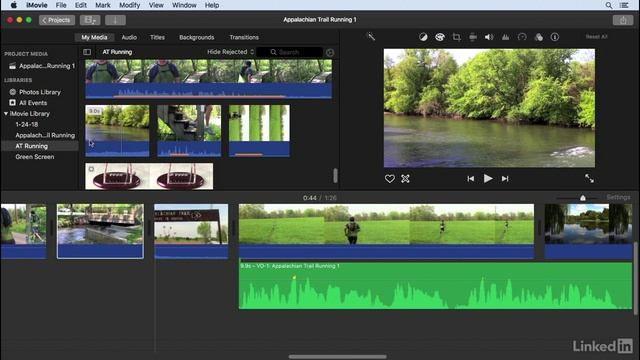Select Photos Library in sidebar

click(x=40, y=92)
